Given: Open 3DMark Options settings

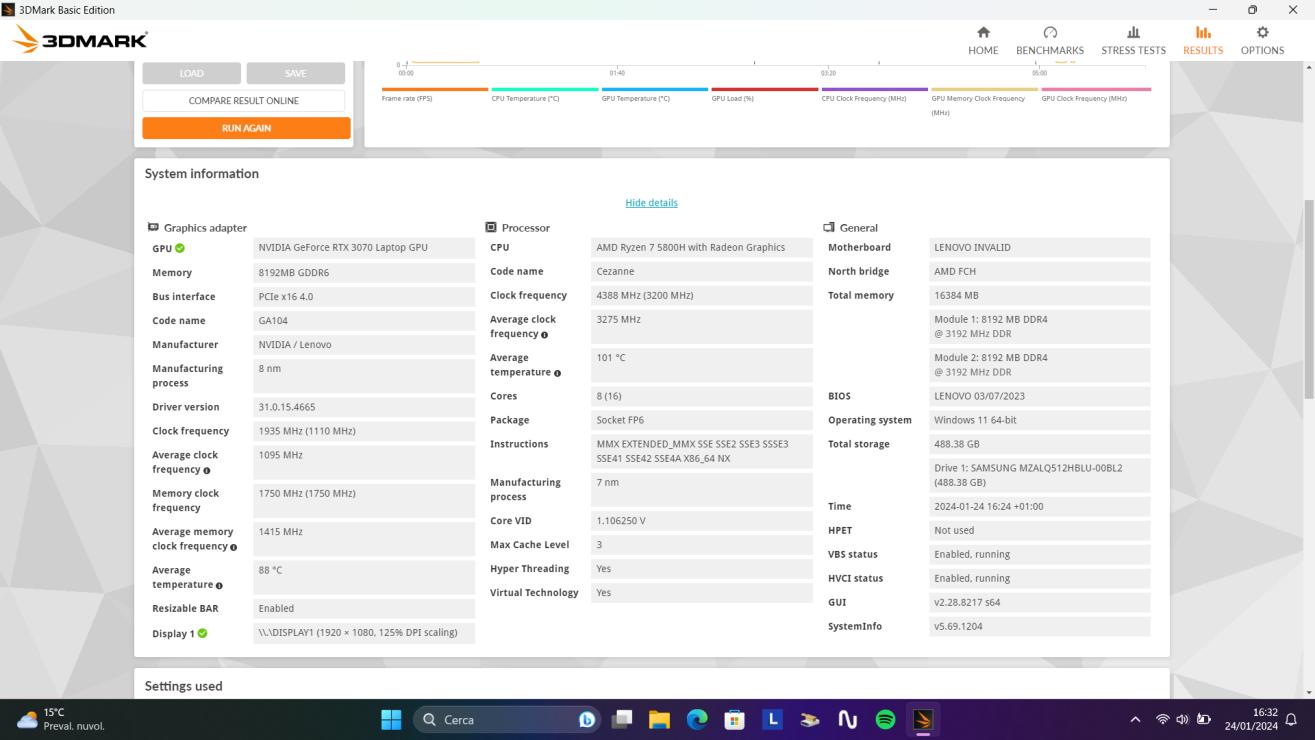Looking at the screenshot, I should pyautogui.click(x=1263, y=40).
